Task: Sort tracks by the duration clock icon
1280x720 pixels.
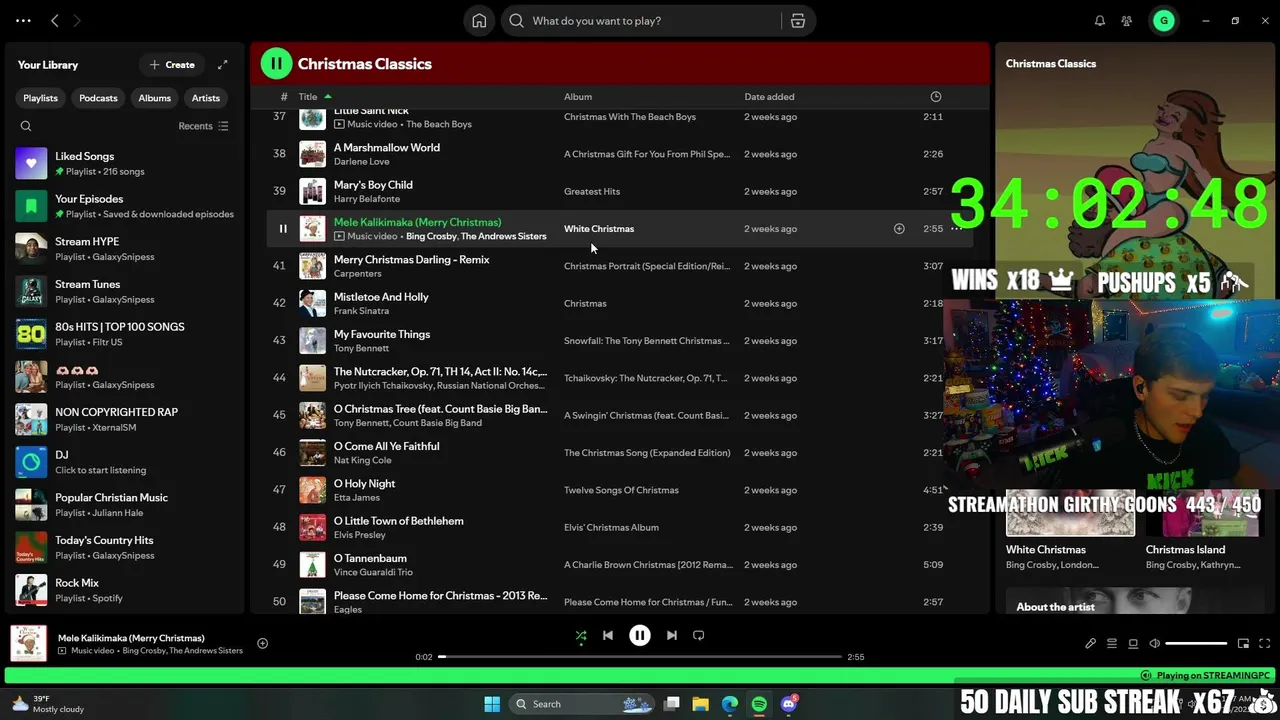Action: [x=936, y=97]
